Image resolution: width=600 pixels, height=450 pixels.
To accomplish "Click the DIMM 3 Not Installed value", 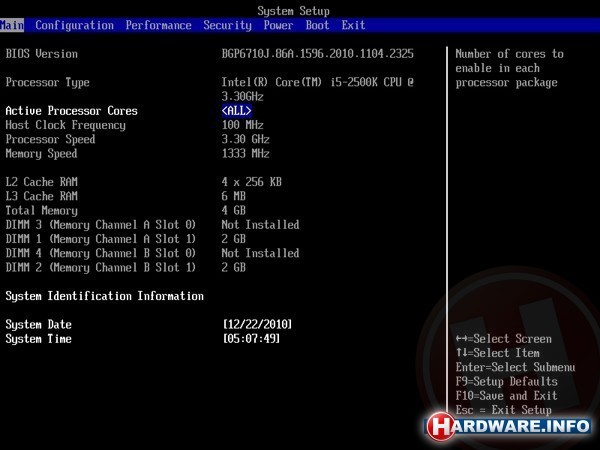I will [x=260, y=225].
